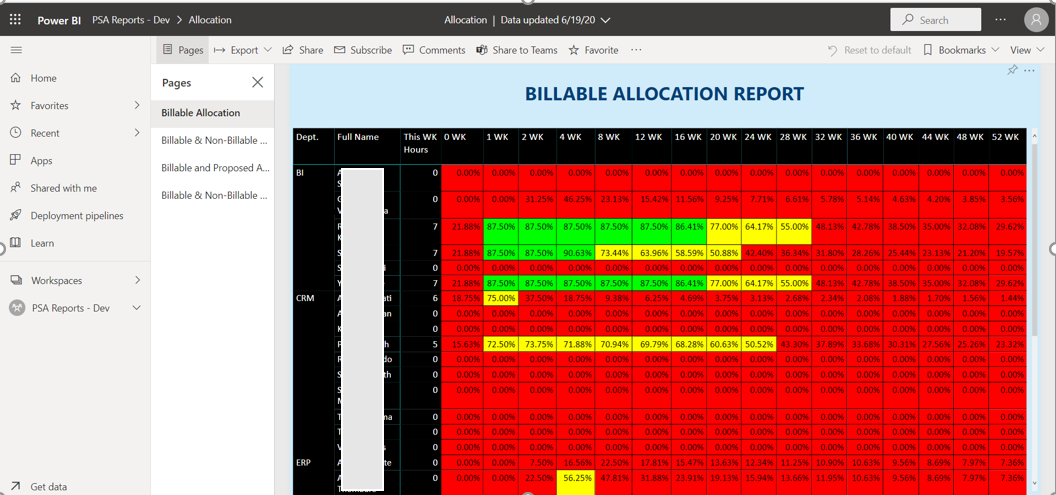Screen dimensions: 1056x495
Task: Expand the Export dropdown
Action: [x=243, y=50]
